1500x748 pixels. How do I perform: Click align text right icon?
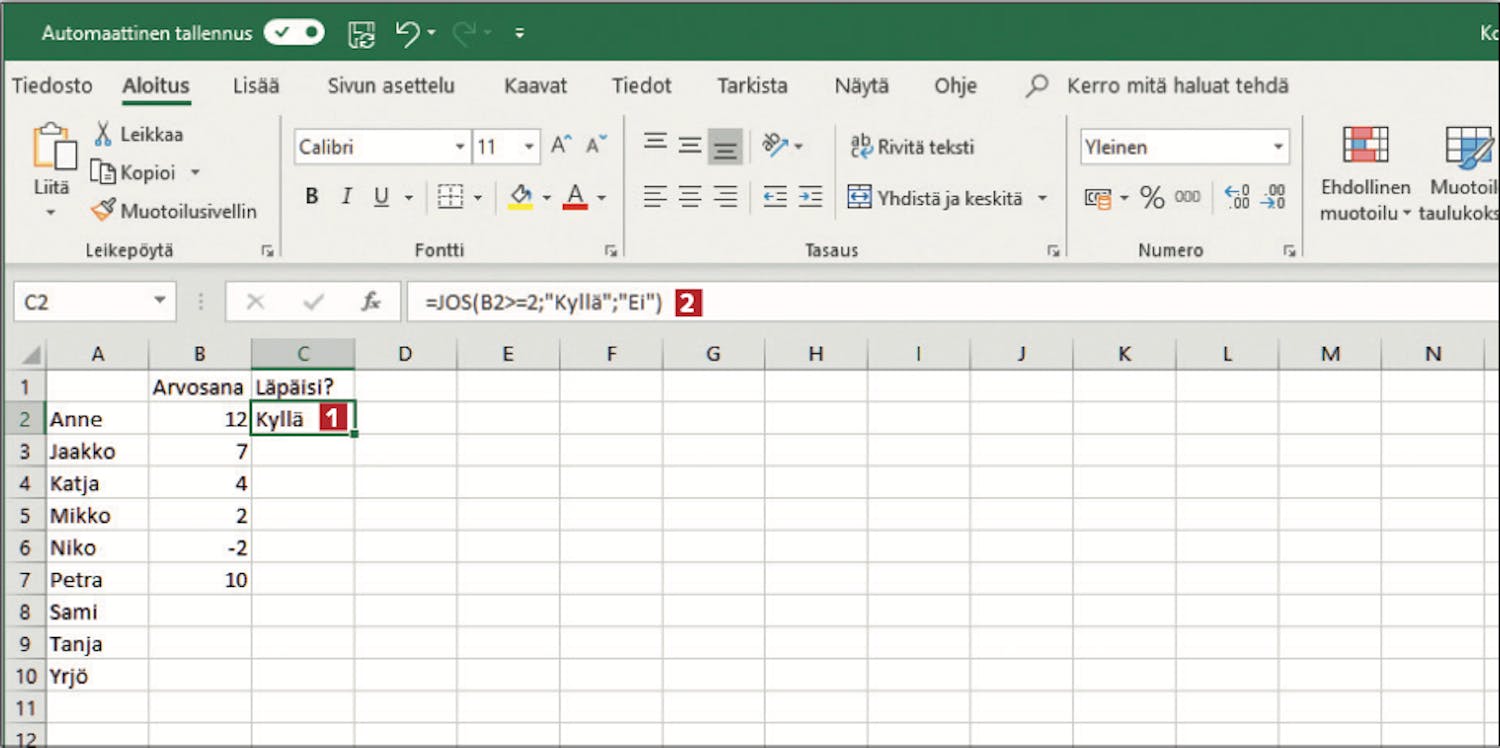725,197
